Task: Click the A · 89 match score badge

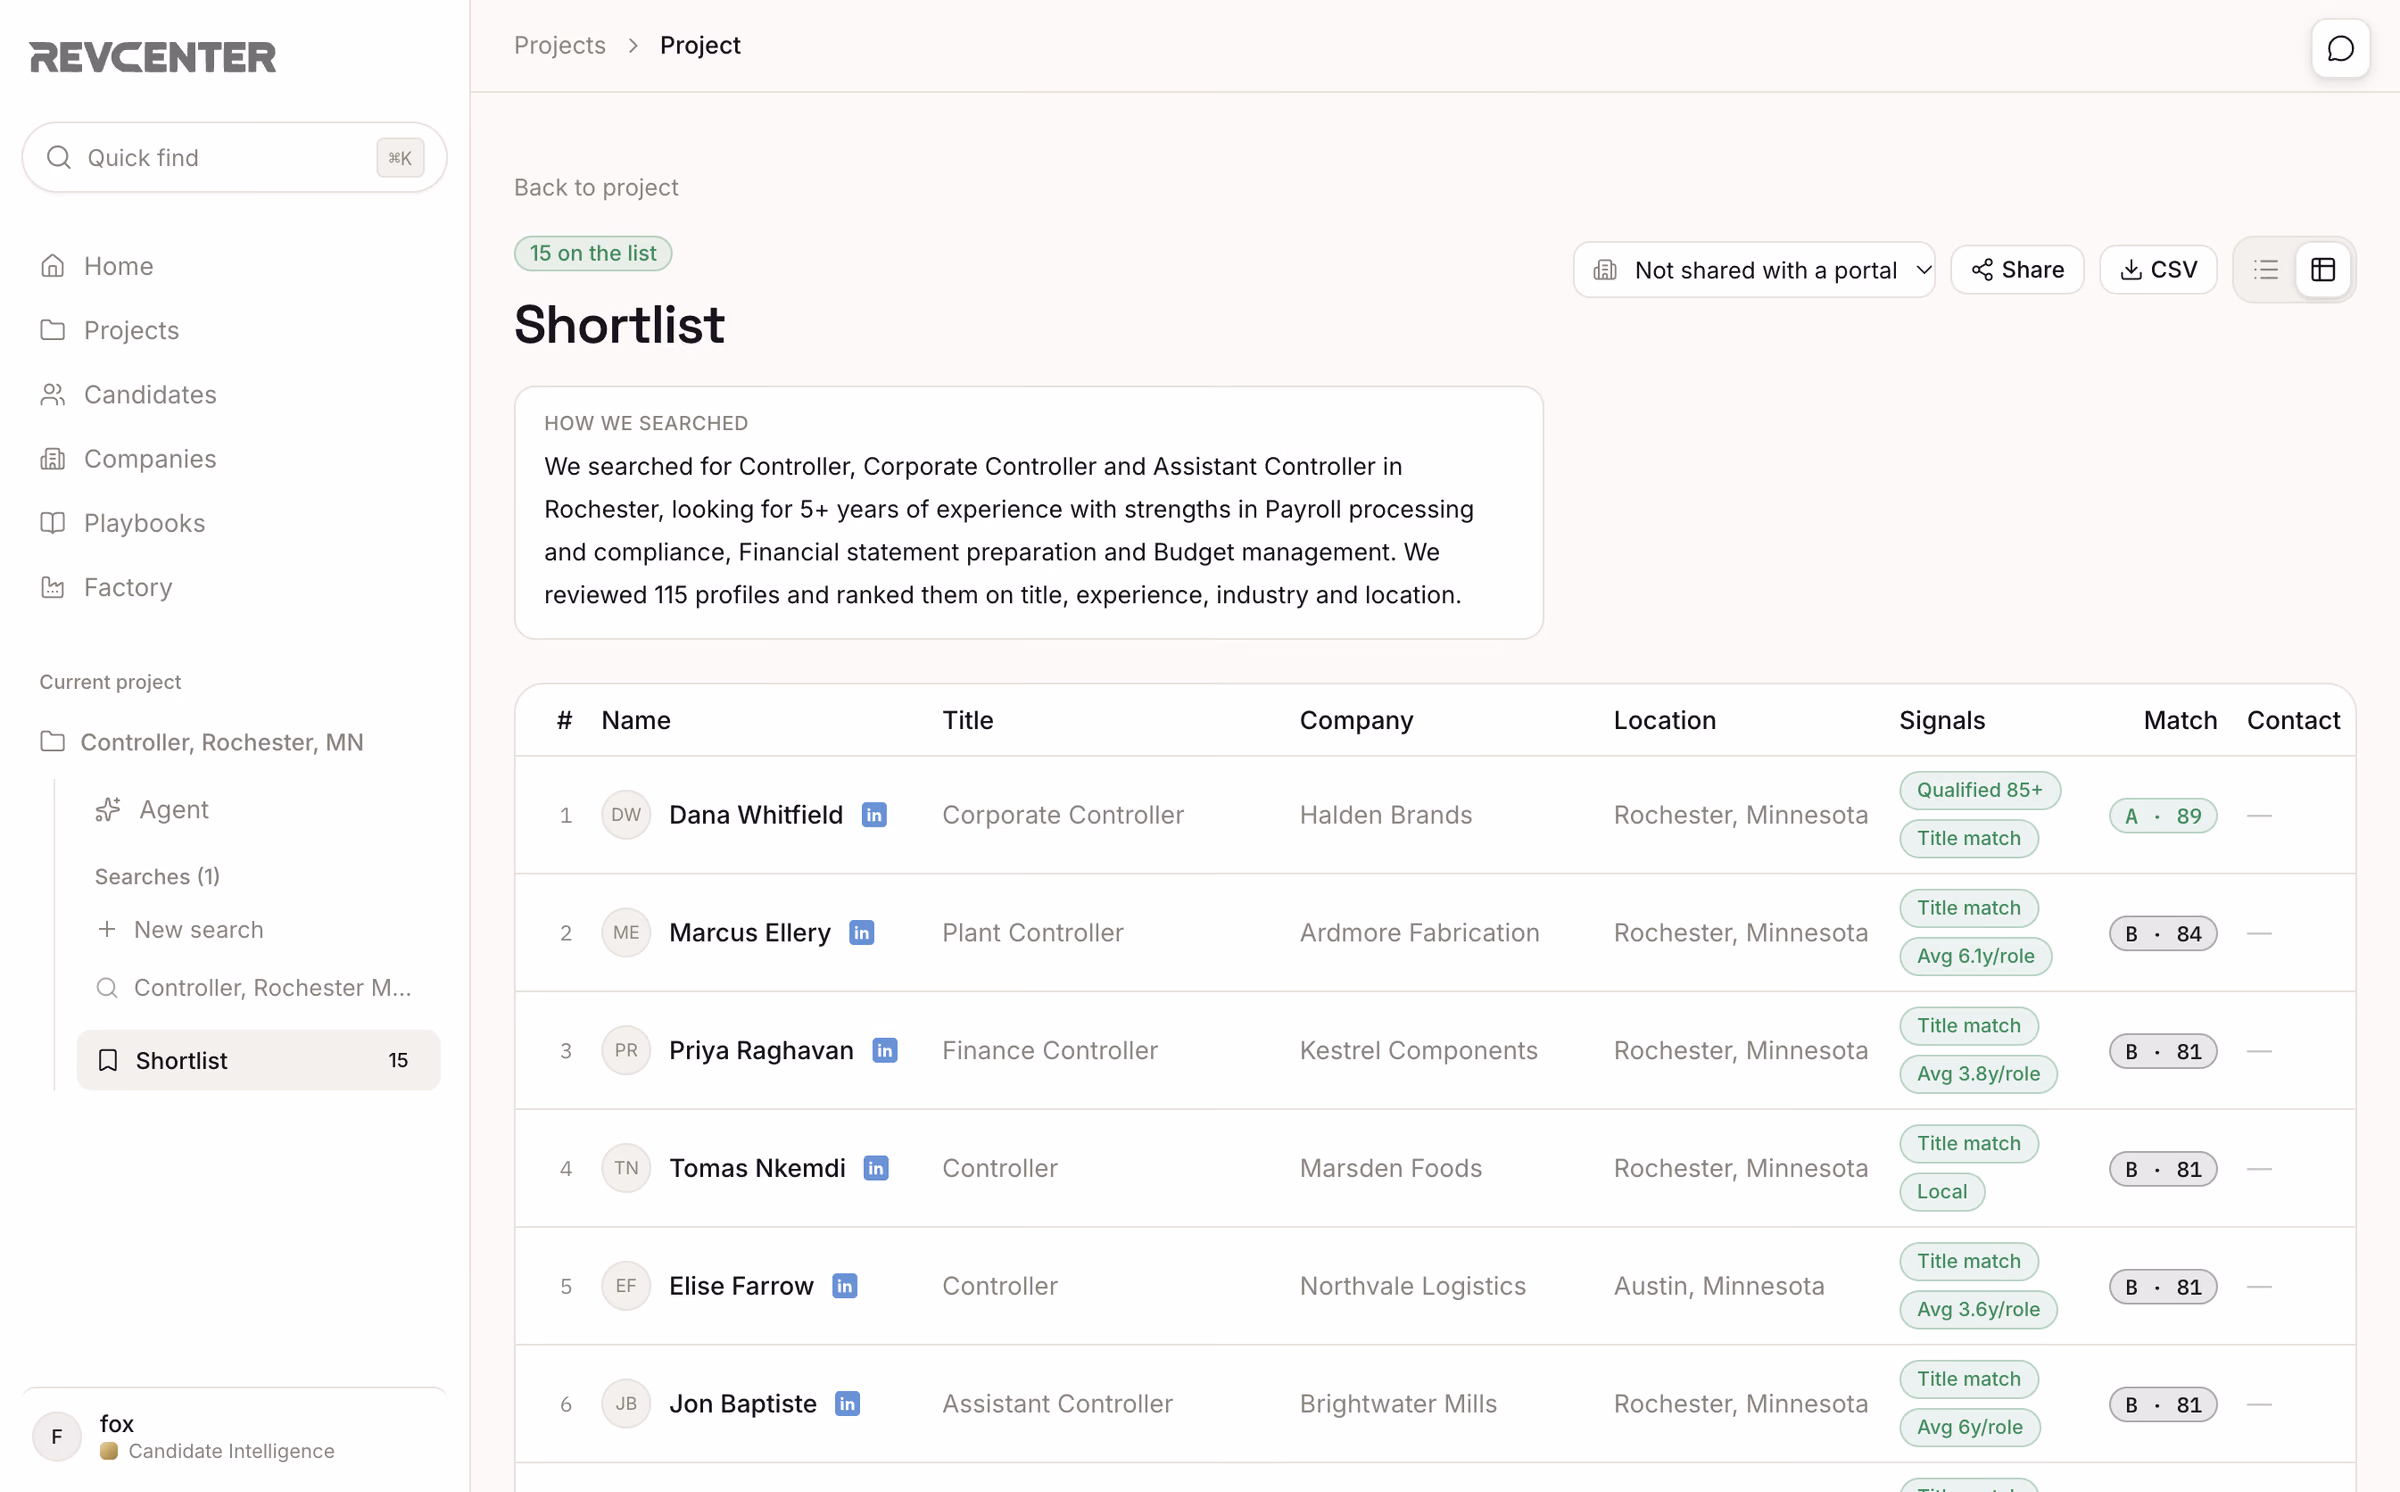Action: point(2163,816)
